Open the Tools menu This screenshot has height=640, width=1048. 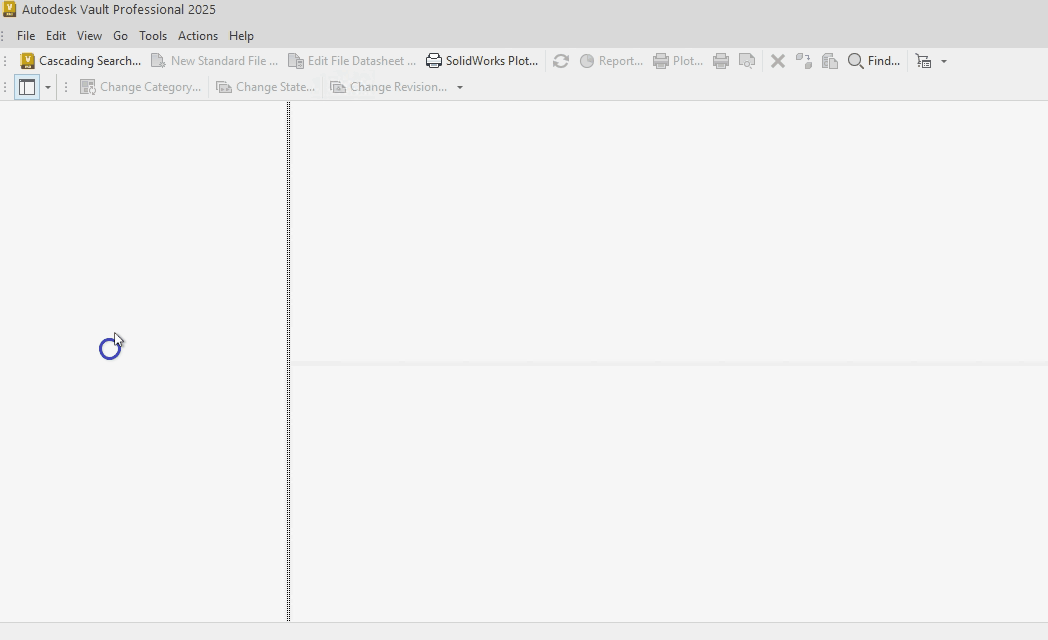(152, 35)
